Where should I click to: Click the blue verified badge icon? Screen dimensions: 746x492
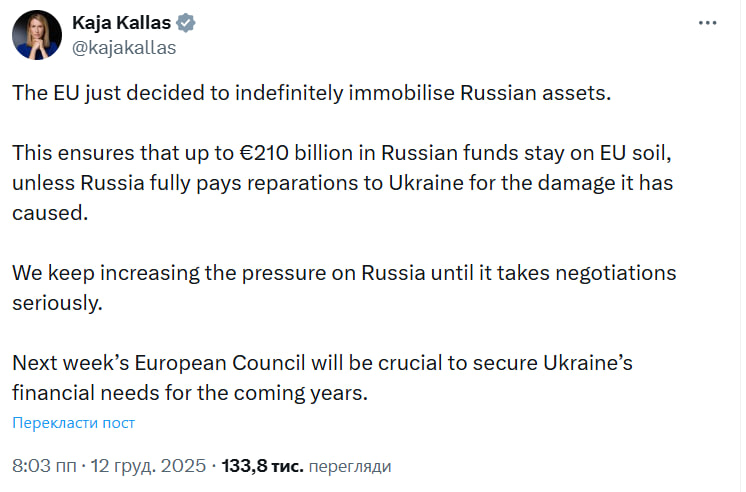tap(187, 22)
